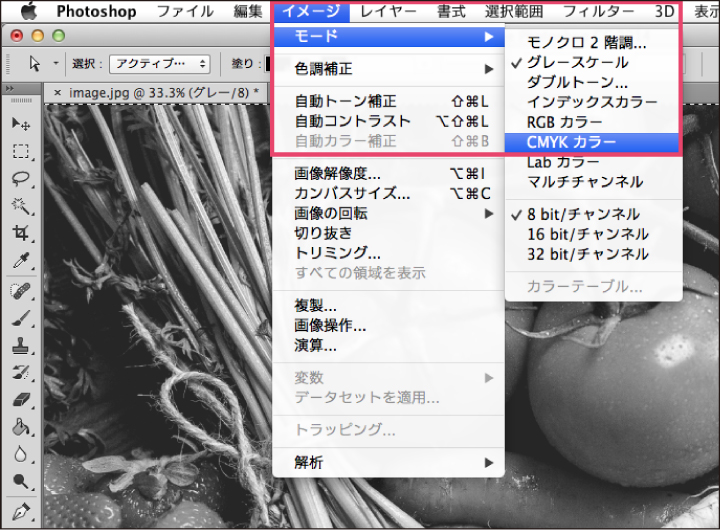The image size is (720, 530).
Task: Close the image.jpg document tab
Action: point(57,93)
